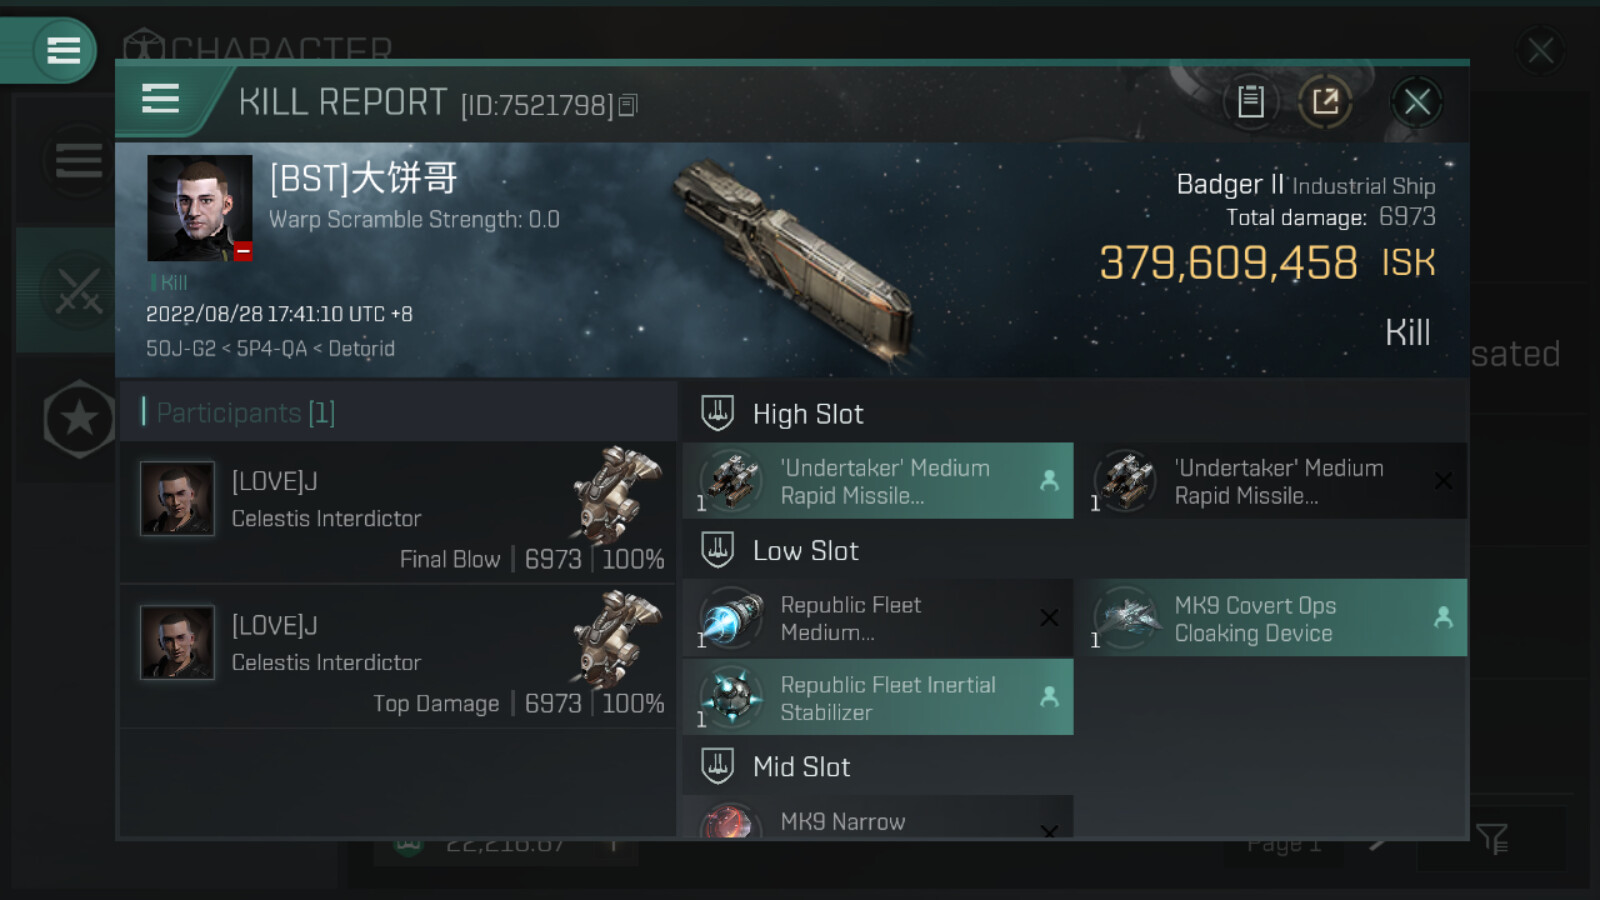Share the kill report externally
1600x900 pixels.
click(1325, 101)
